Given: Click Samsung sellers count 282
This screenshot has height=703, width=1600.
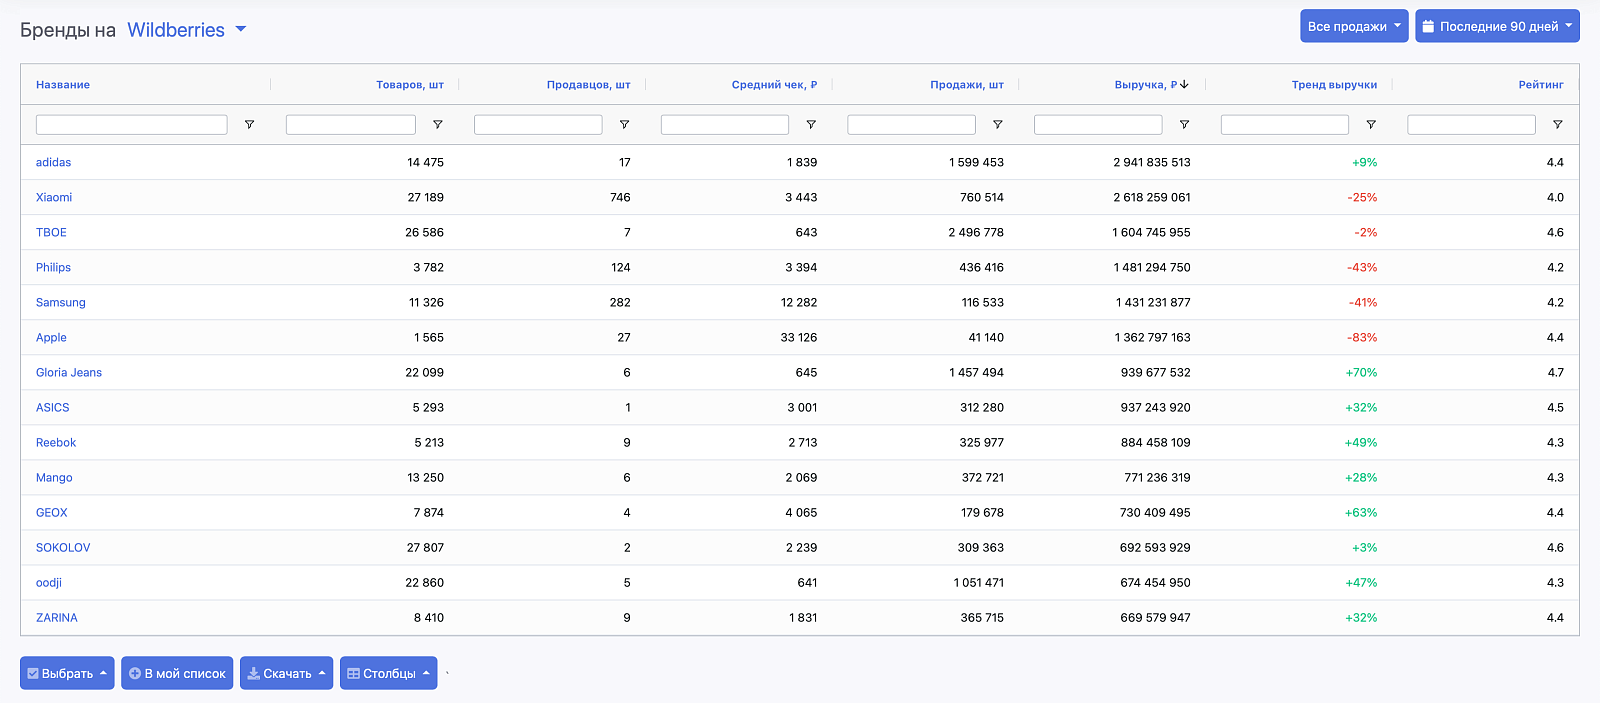Looking at the screenshot, I should point(620,302).
